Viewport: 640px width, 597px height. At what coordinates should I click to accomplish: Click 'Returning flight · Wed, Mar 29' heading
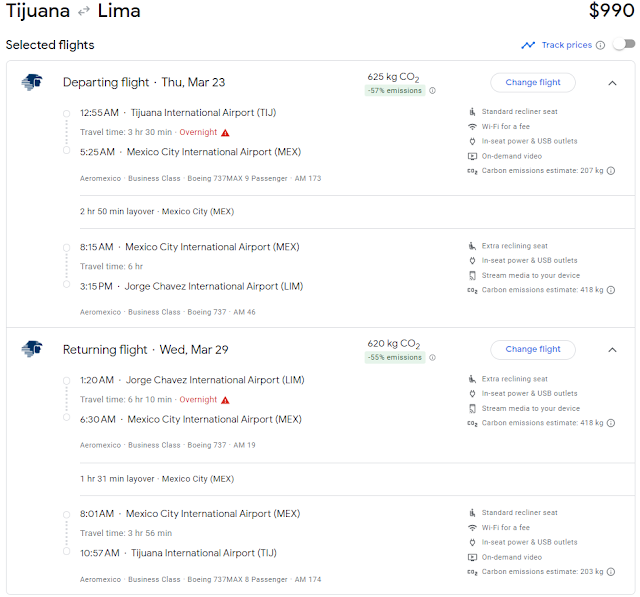coord(145,350)
